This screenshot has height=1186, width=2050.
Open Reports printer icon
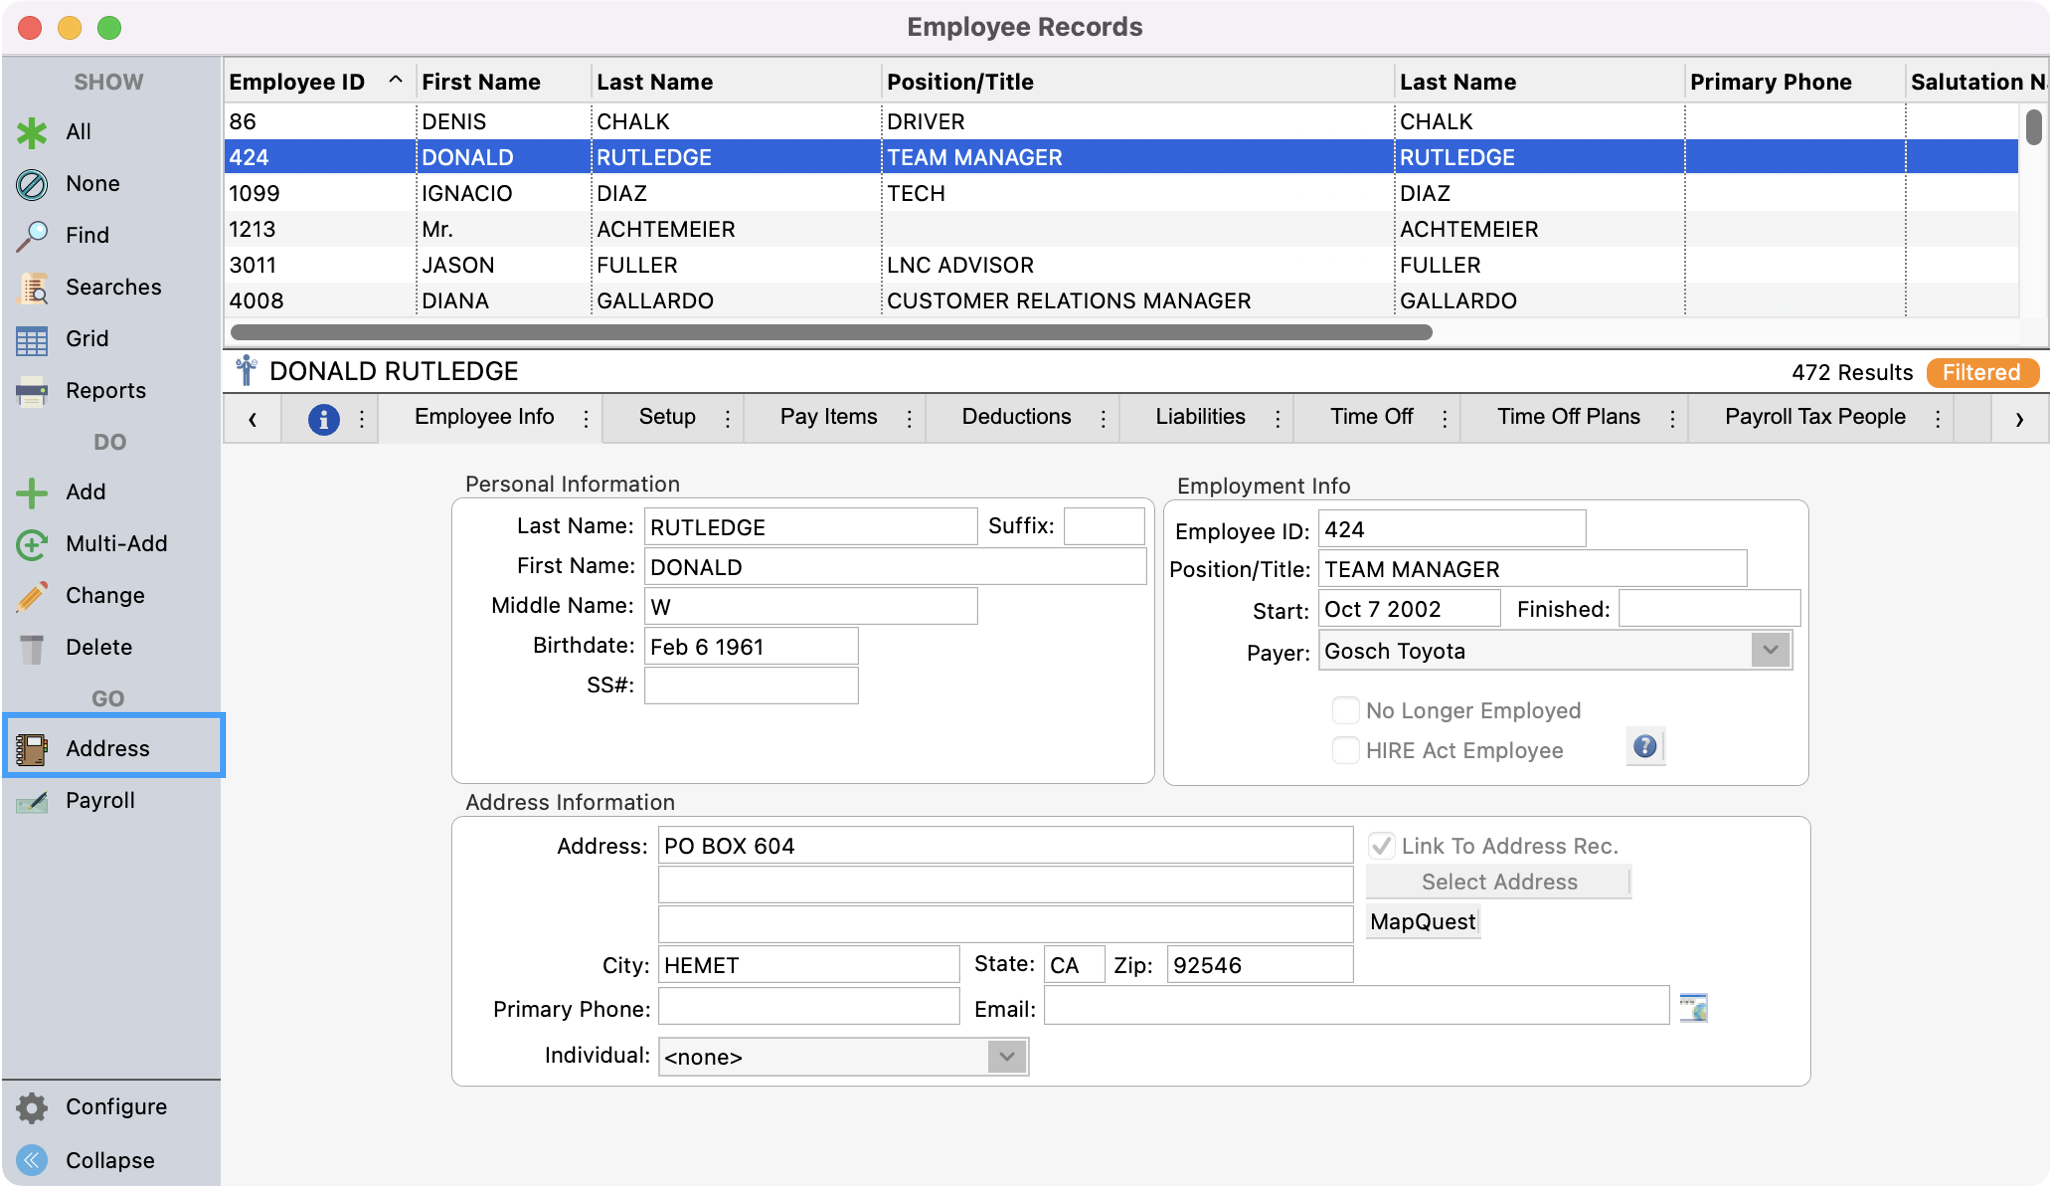pyautogui.click(x=32, y=391)
